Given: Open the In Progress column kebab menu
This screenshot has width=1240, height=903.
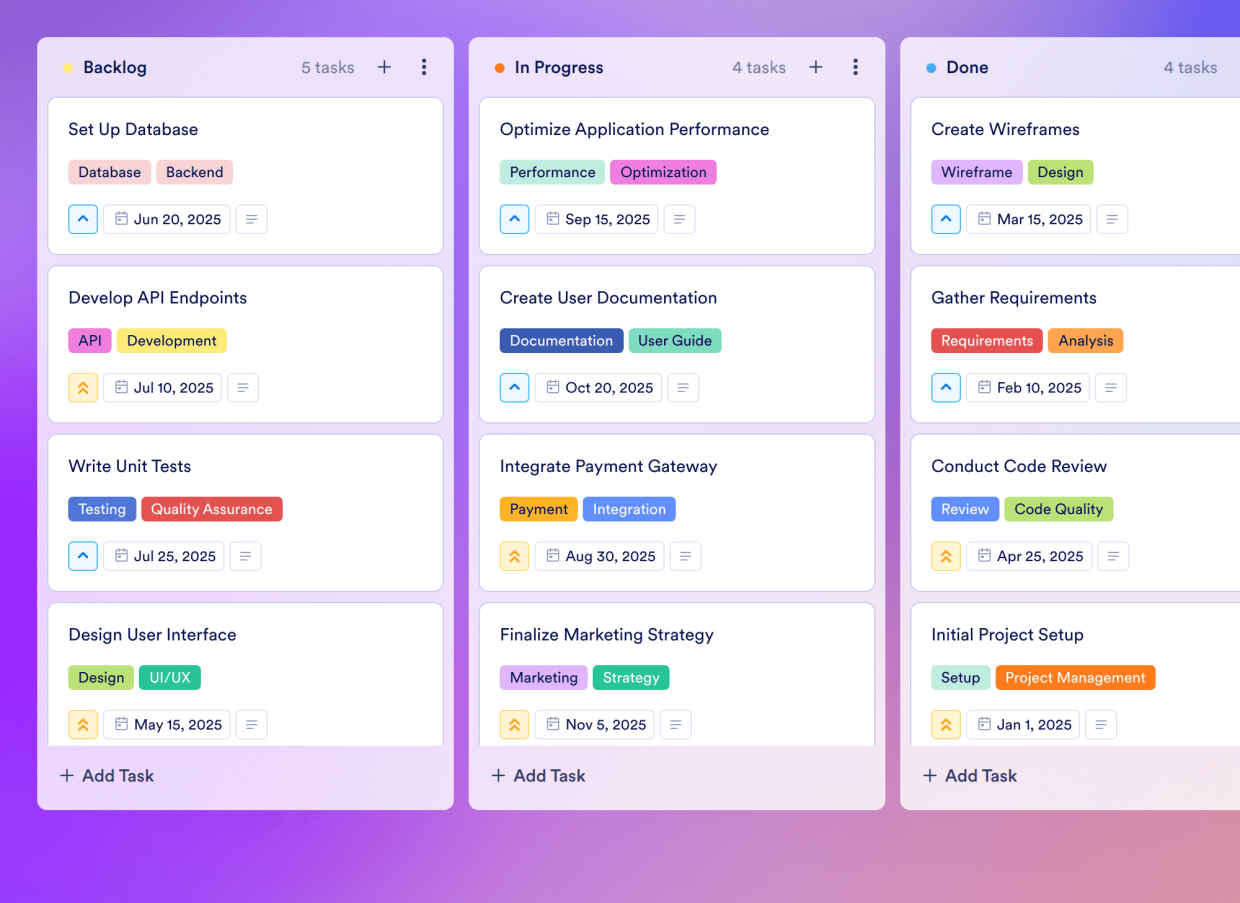Looking at the screenshot, I should (856, 67).
